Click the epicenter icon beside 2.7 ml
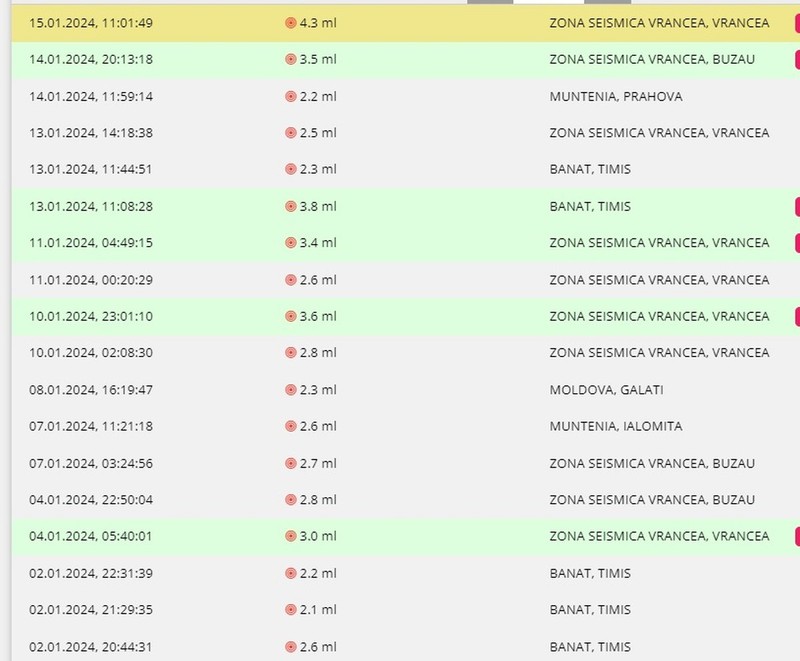Image resolution: width=800 pixels, height=661 pixels. pos(291,464)
